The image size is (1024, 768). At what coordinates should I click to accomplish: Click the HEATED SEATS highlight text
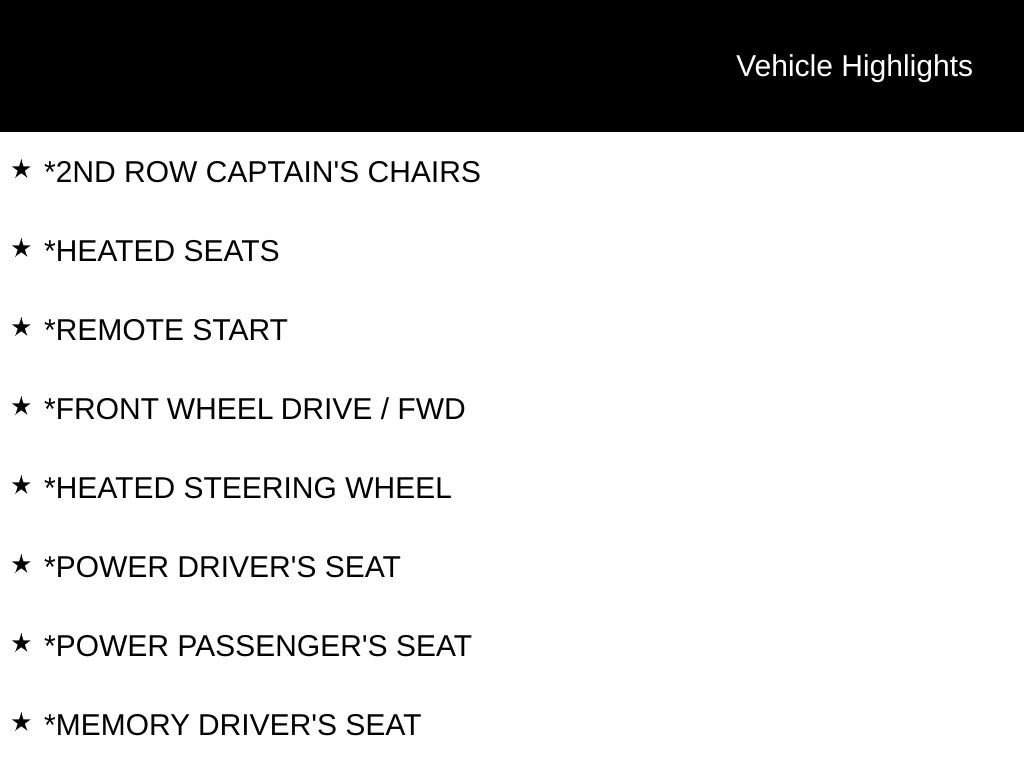(162, 251)
